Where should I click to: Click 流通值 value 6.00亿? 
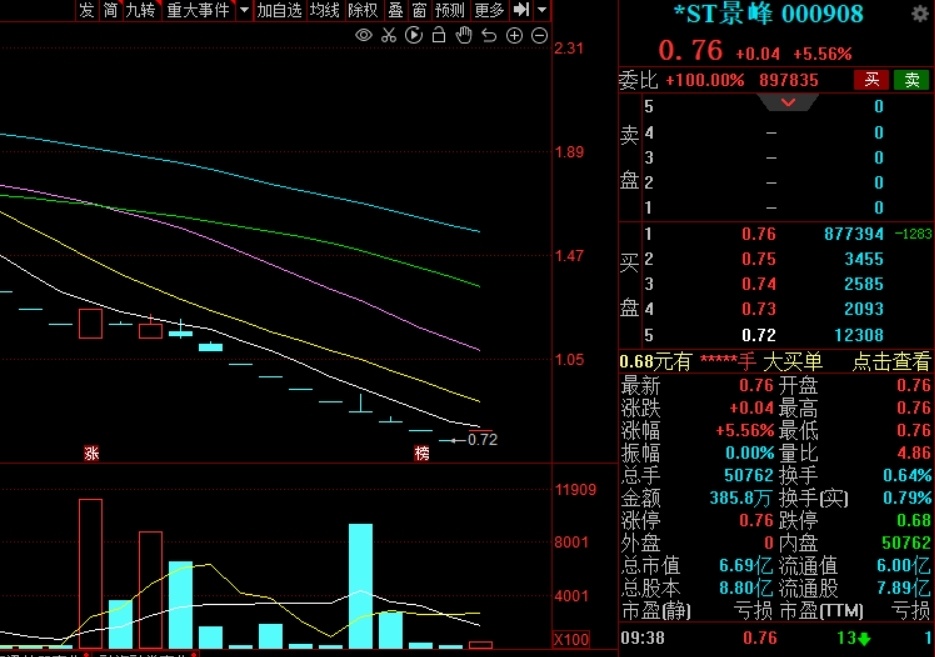pyautogui.click(x=903, y=565)
